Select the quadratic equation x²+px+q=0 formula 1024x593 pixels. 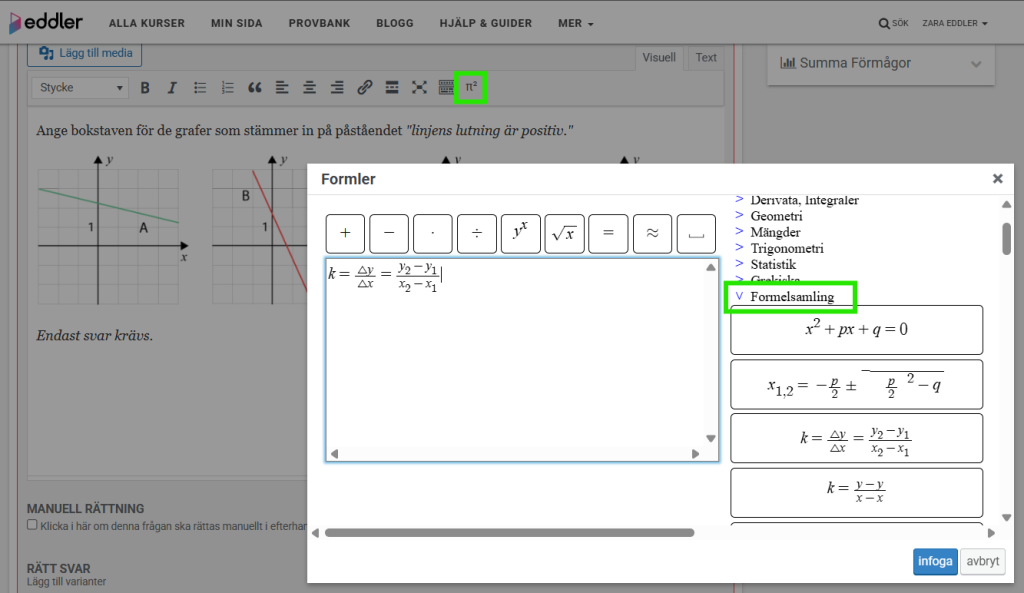tap(856, 330)
